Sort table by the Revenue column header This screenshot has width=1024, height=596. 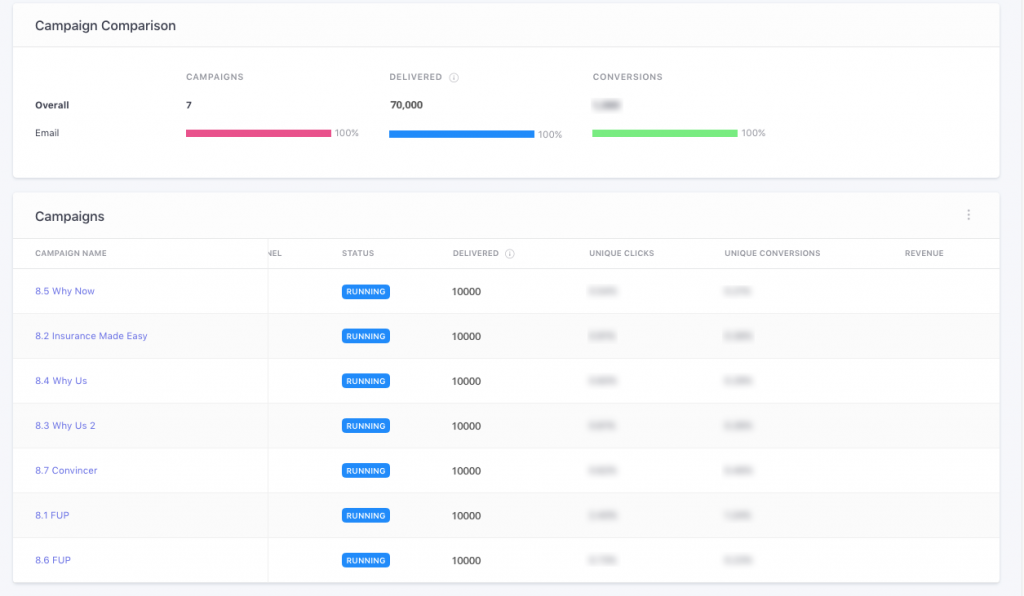[923, 254]
